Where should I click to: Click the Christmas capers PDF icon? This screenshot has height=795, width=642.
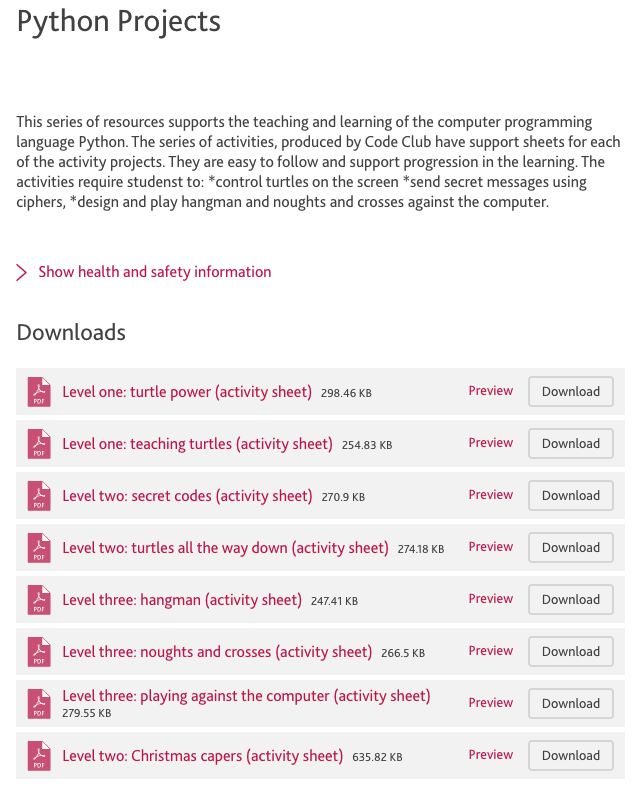[39, 756]
